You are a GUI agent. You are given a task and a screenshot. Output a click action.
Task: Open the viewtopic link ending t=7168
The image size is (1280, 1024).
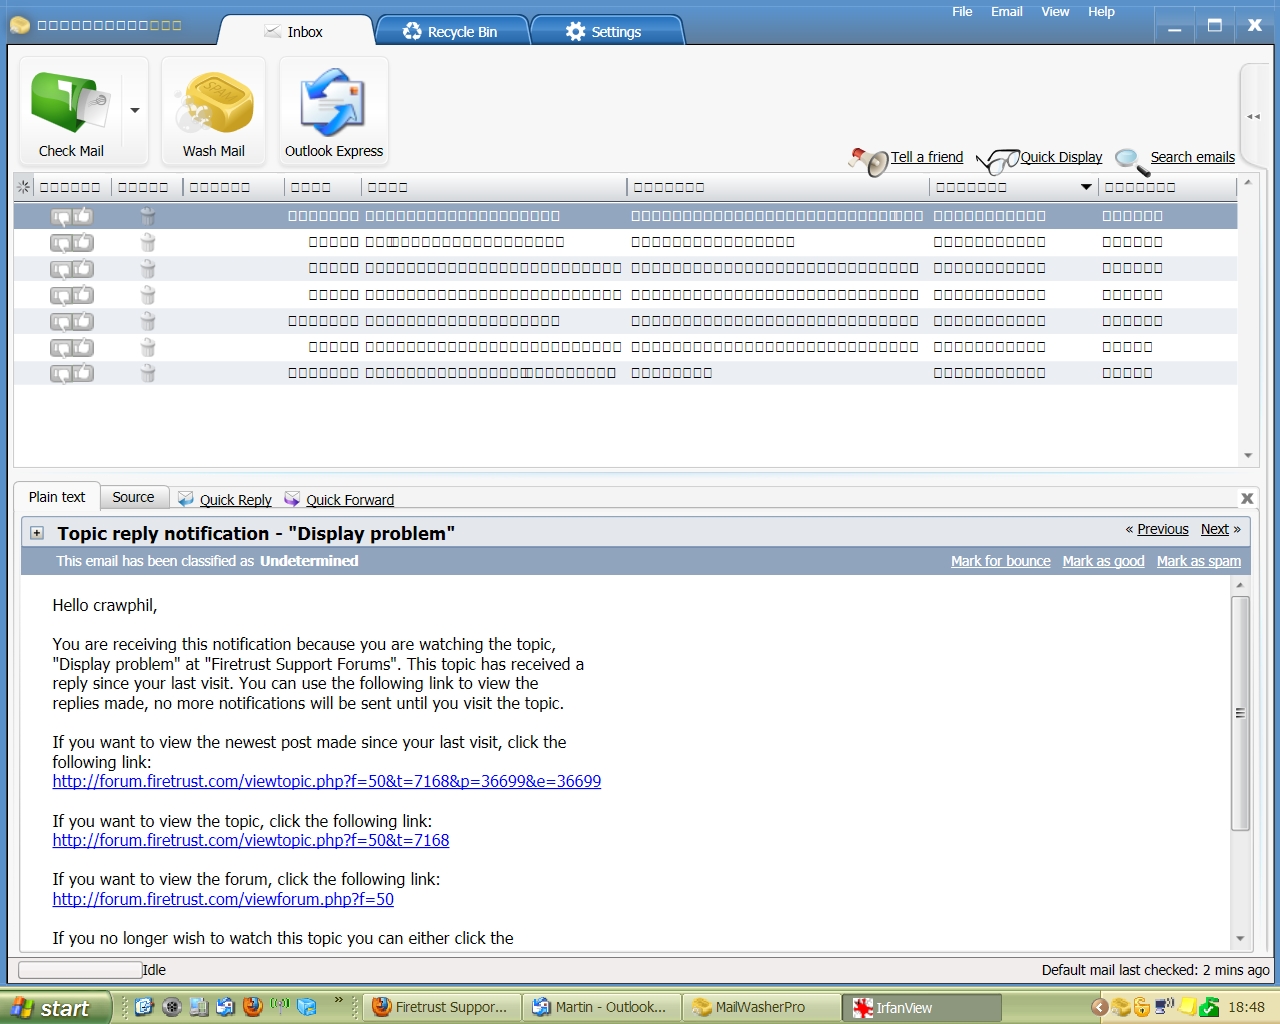click(251, 840)
